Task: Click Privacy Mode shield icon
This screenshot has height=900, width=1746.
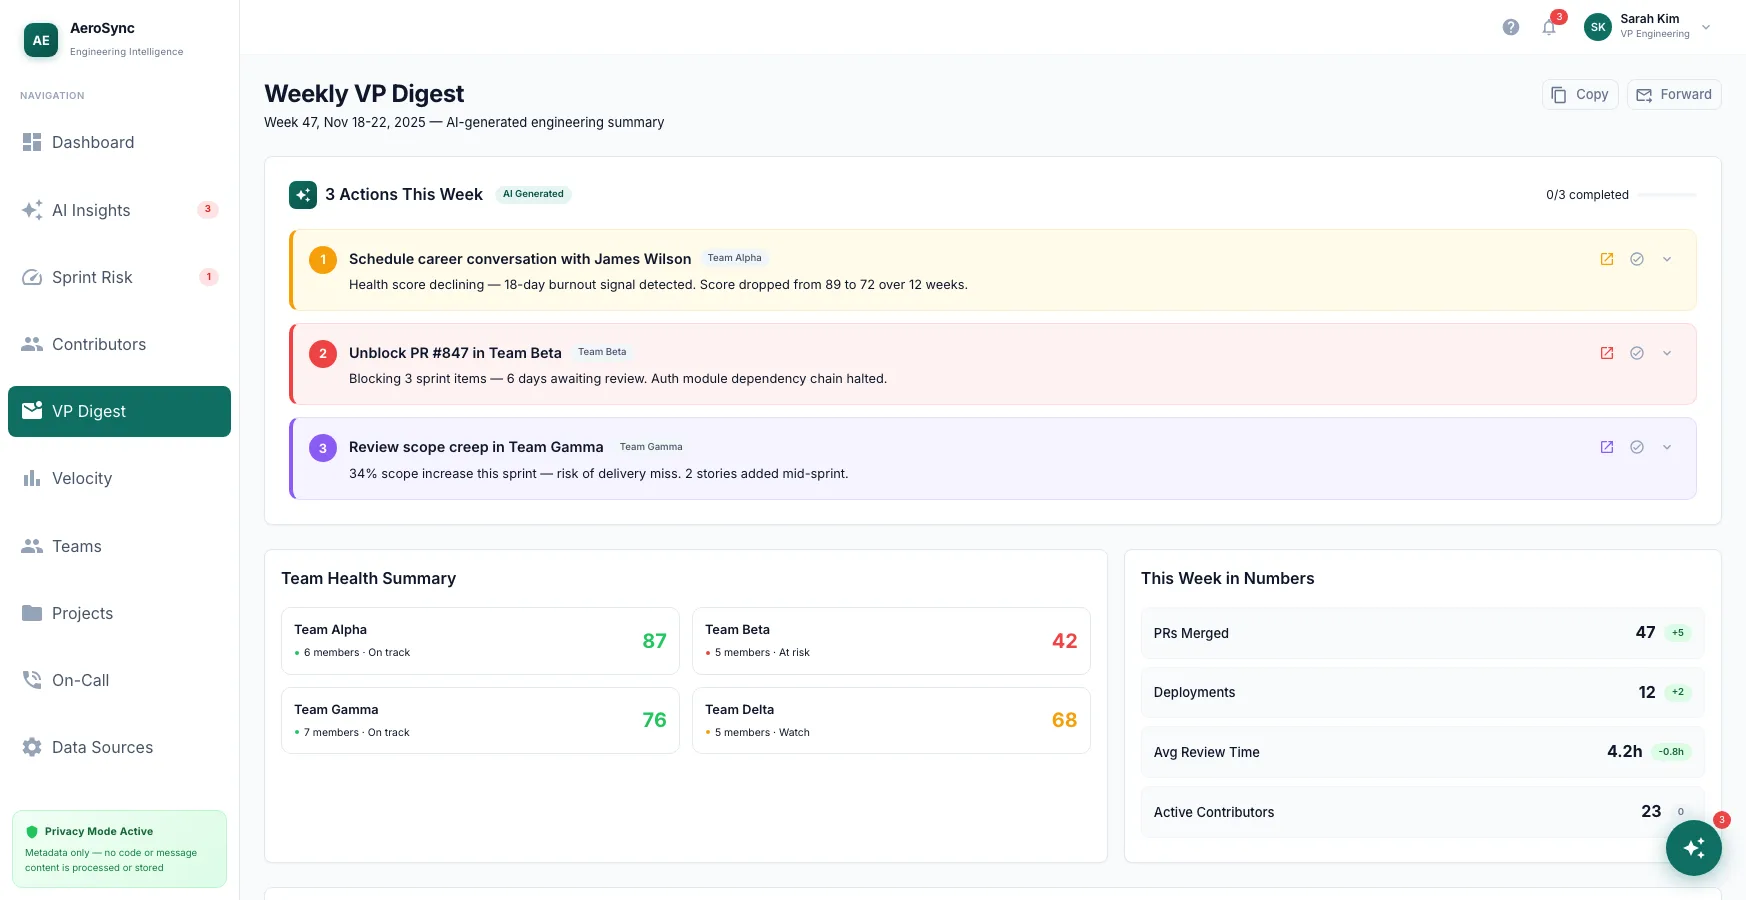Action: coord(32,832)
